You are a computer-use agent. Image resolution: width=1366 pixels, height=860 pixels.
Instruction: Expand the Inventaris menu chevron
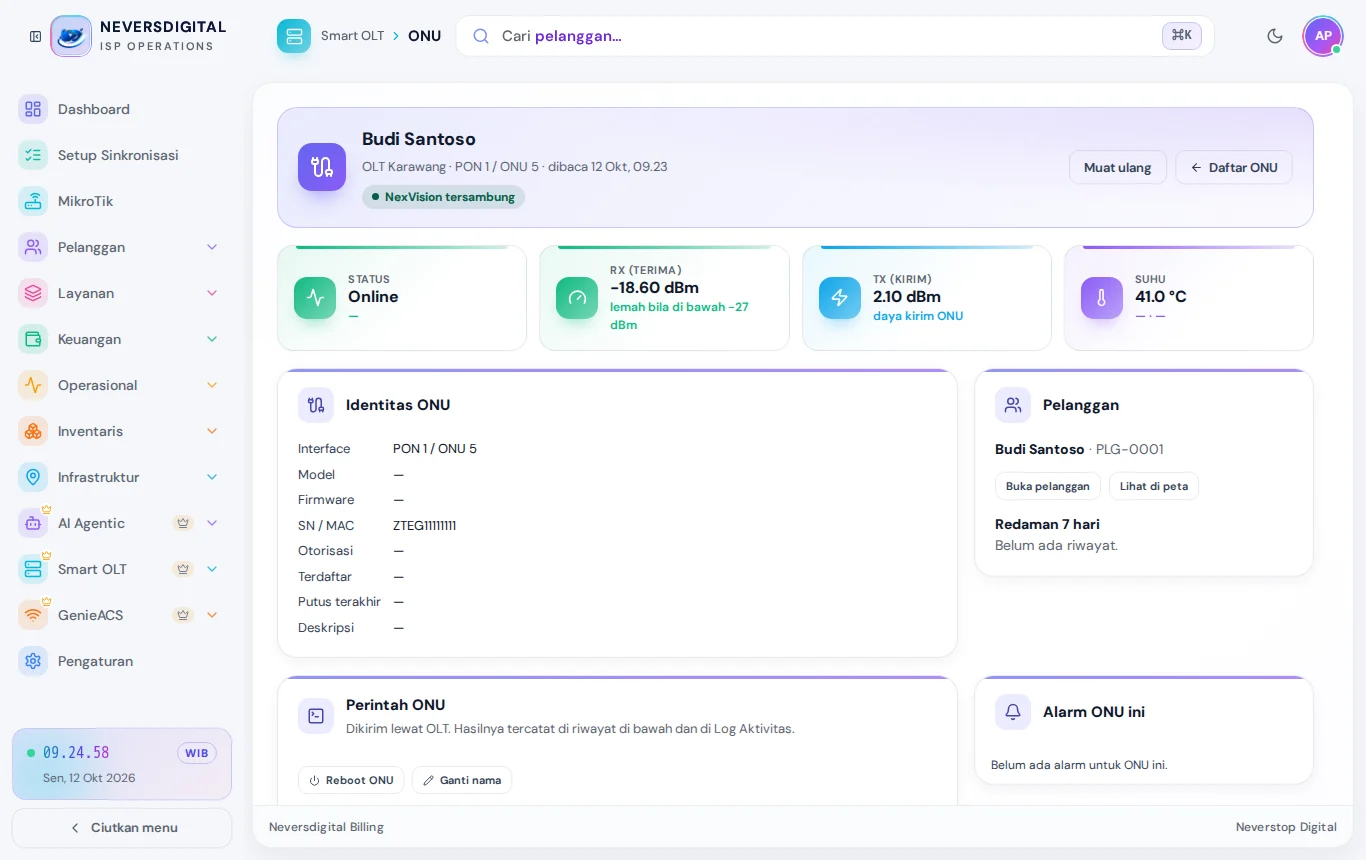(212, 431)
